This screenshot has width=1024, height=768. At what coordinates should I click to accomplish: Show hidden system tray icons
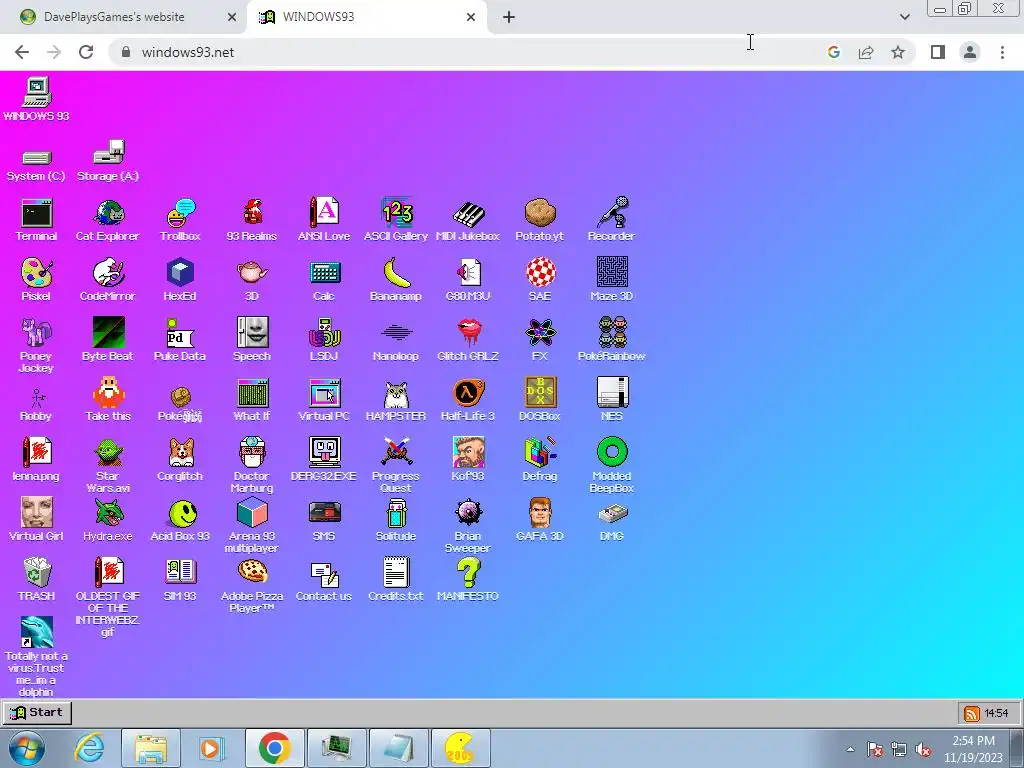[850, 749]
